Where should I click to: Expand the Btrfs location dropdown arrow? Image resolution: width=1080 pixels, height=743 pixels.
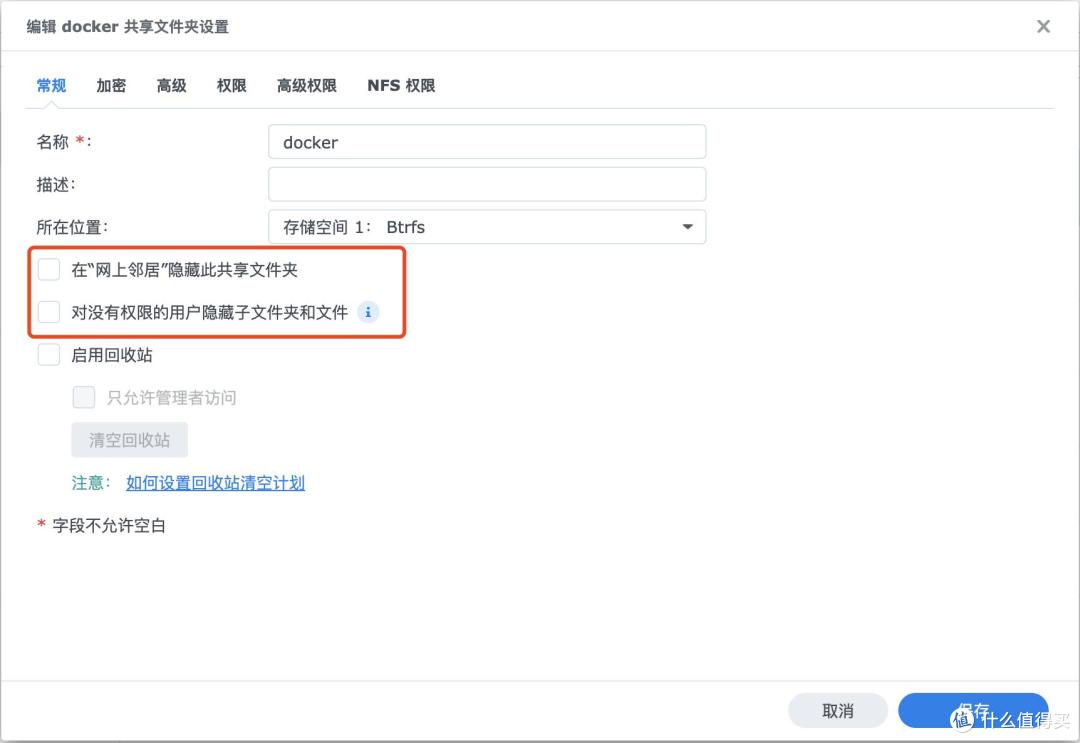(x=687, y=227)
